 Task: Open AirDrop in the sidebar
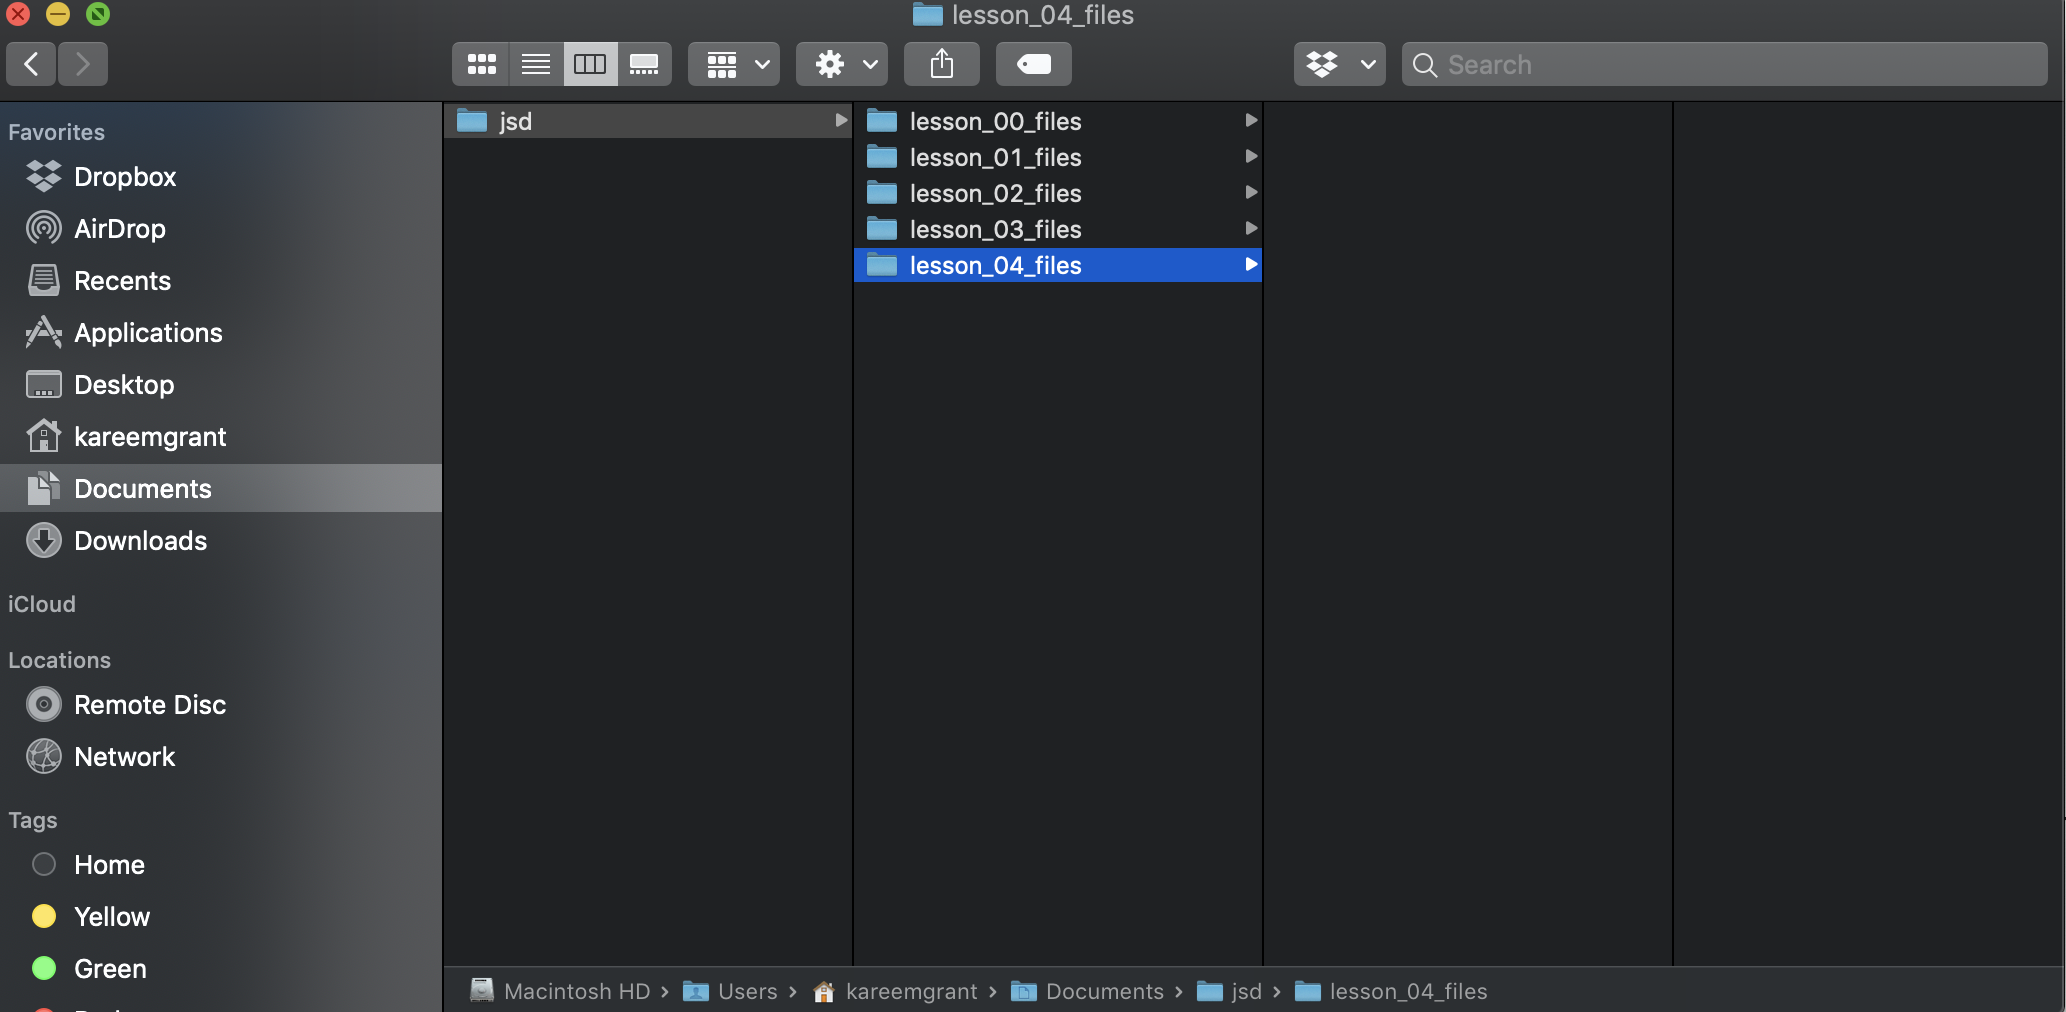[119, 229]
